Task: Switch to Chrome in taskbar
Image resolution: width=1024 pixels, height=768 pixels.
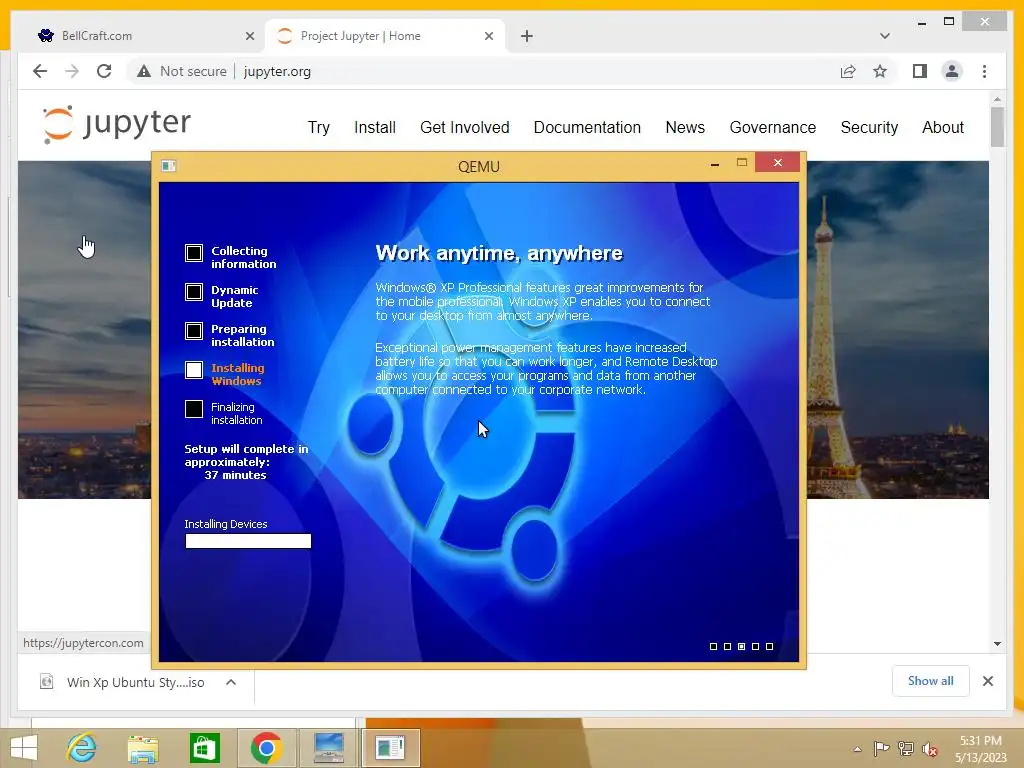Action: [266, 748]
